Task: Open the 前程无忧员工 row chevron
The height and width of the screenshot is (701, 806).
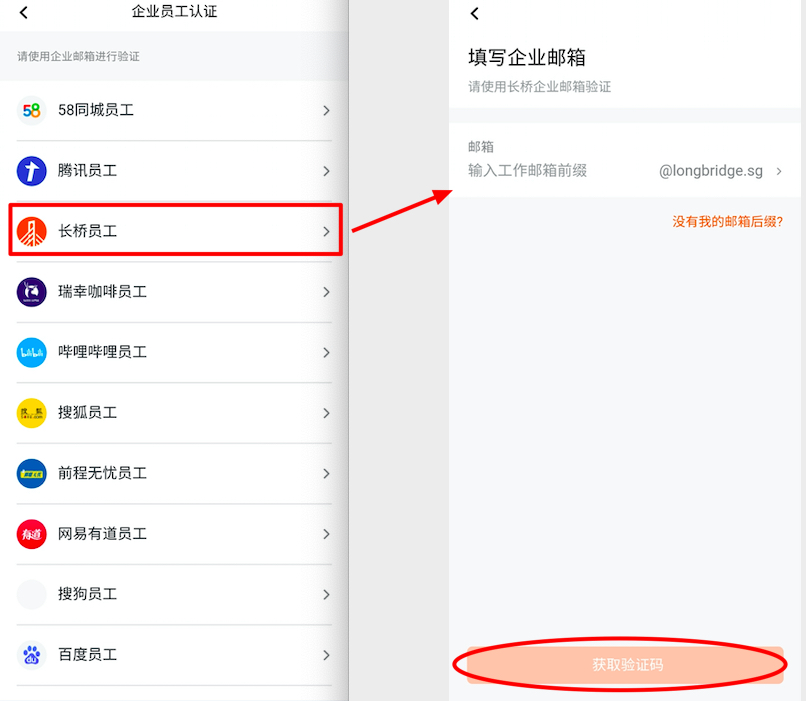Action: (326, 473)
